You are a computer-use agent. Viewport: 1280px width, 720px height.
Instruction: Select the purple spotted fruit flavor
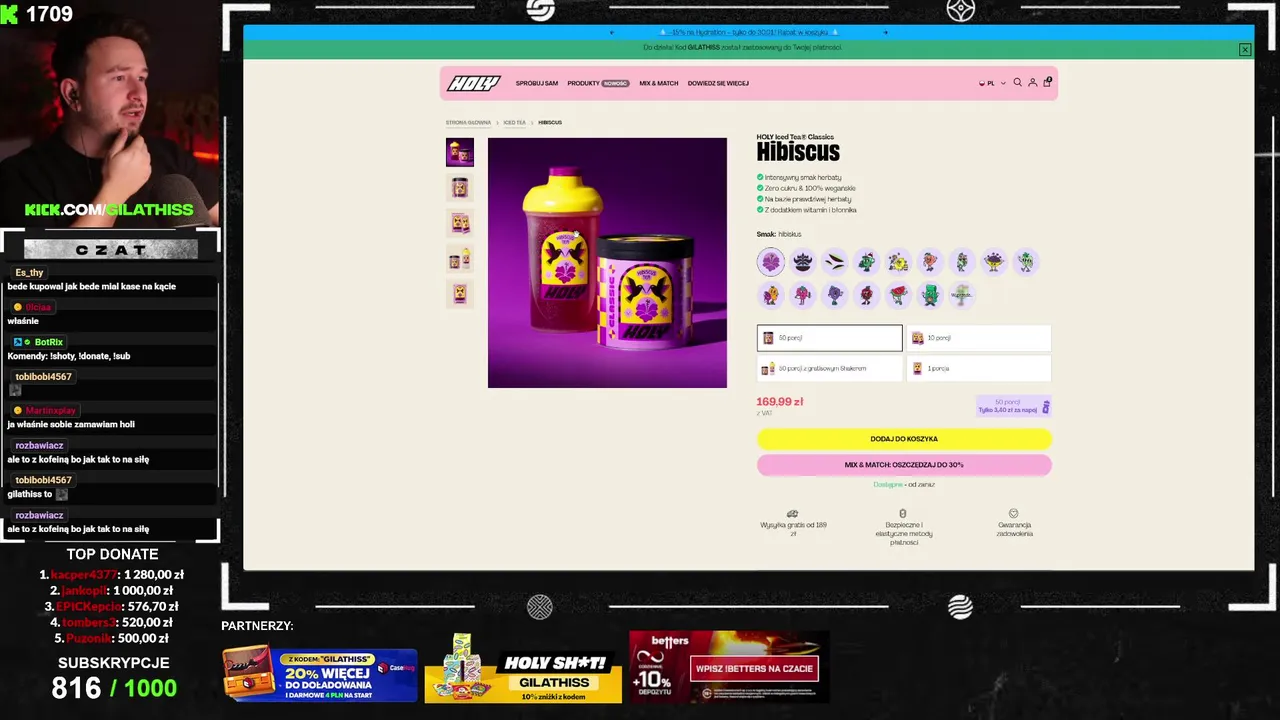pyautogui.click(x=994, y=262)
